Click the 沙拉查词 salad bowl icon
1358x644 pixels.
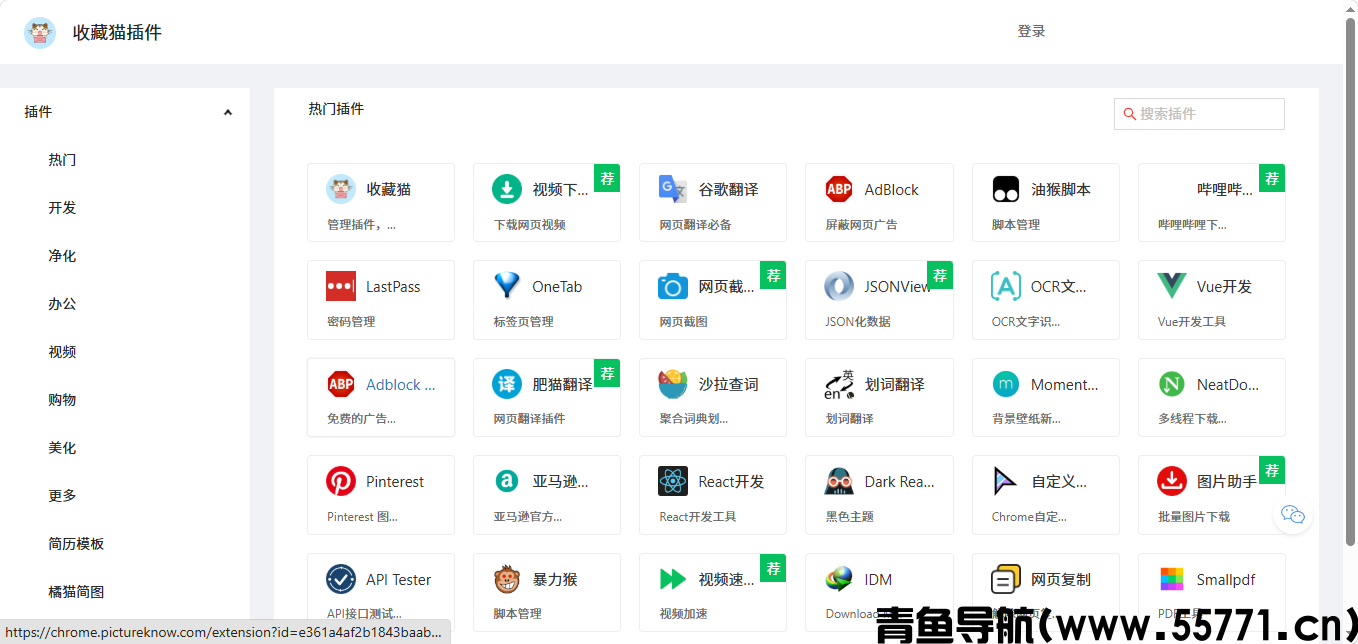coord(673,384)
